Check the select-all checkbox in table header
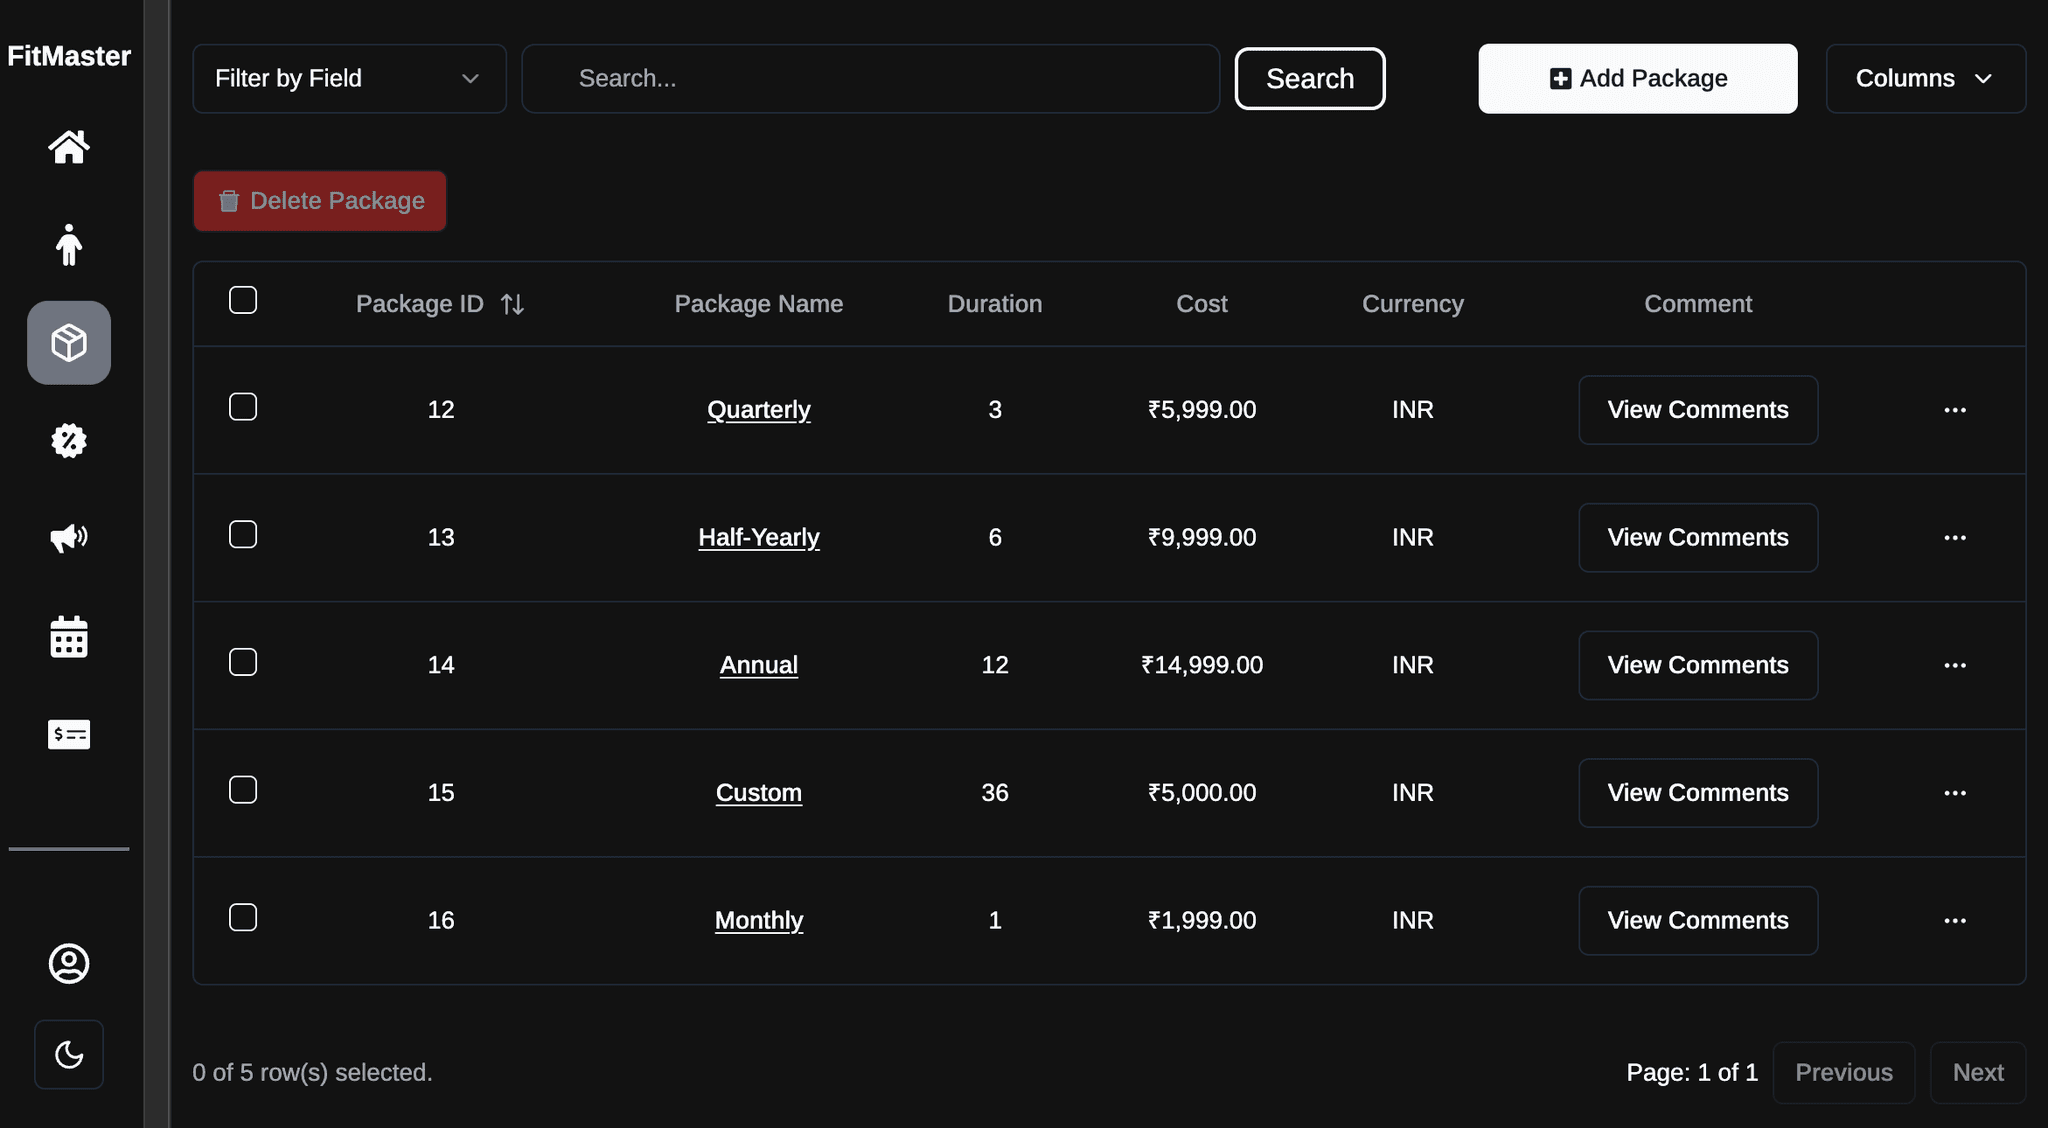The image size is (2048, 1128). click(x=243, y=299)
